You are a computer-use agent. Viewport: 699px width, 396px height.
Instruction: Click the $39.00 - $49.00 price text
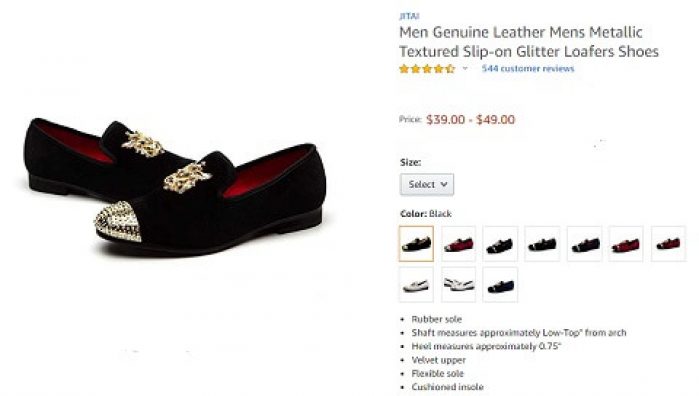click(470, 120)
